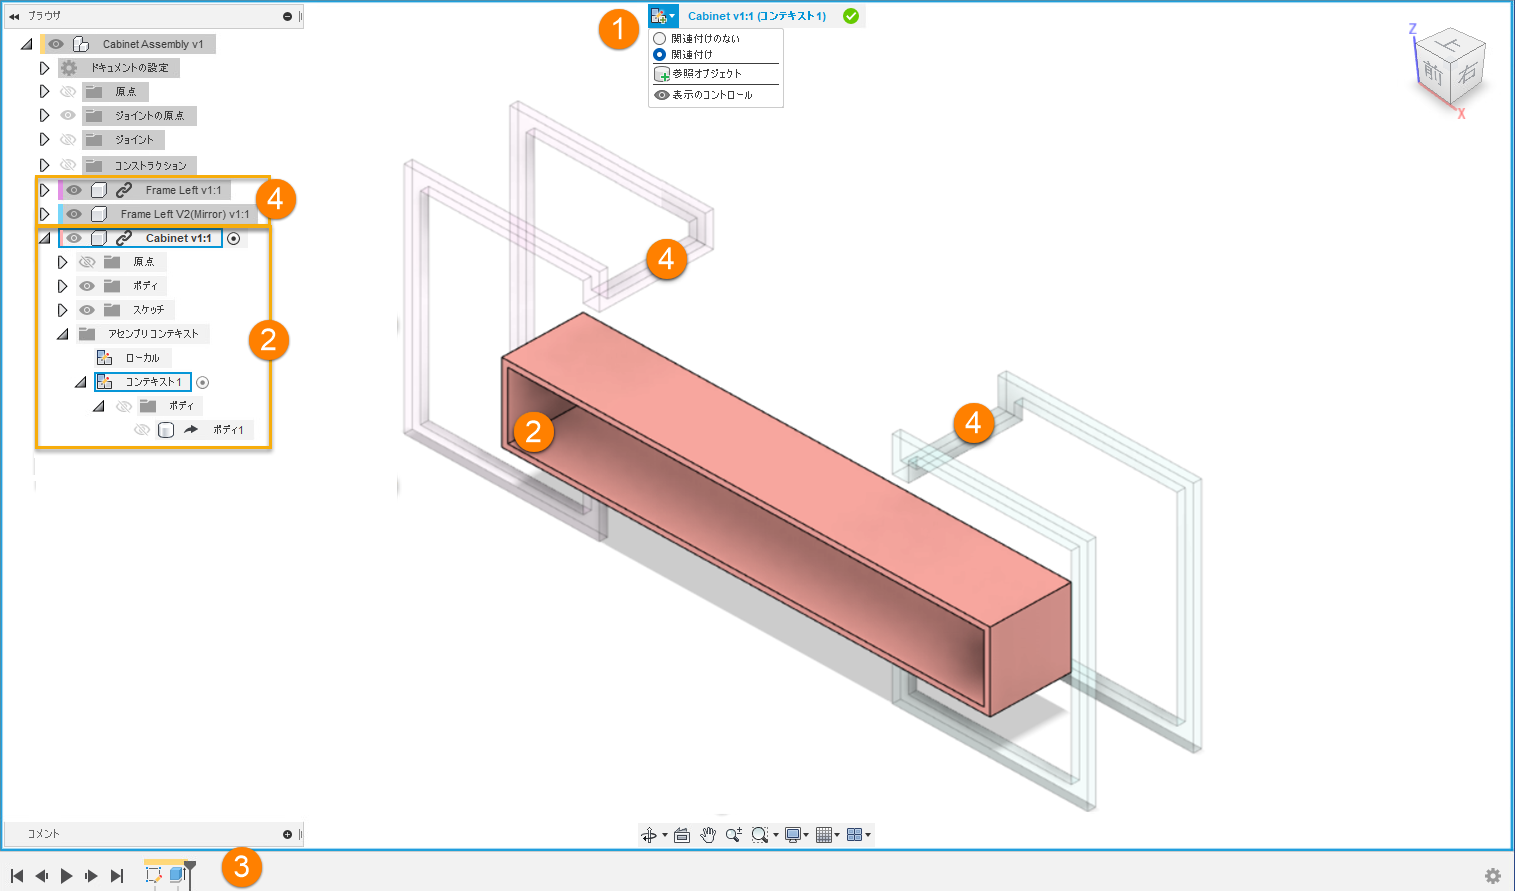Collapse the コンテキスト1 node
Screen dimensions: 1515x891
point(80,382)
